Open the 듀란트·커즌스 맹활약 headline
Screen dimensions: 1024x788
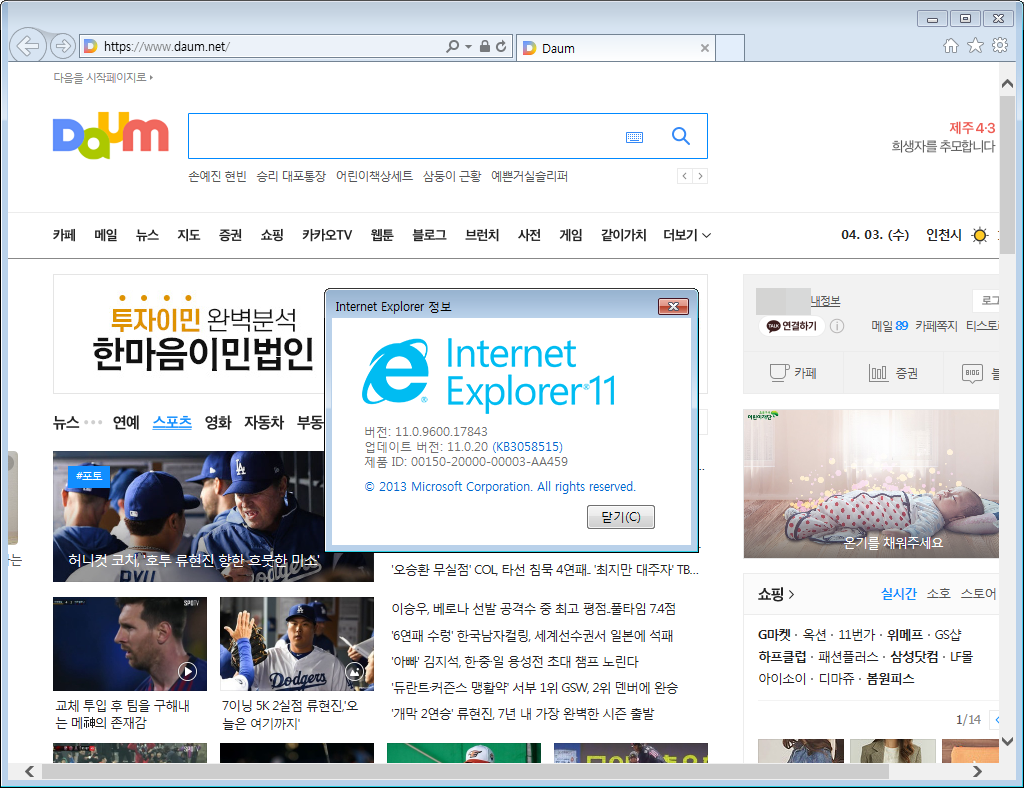535,687
